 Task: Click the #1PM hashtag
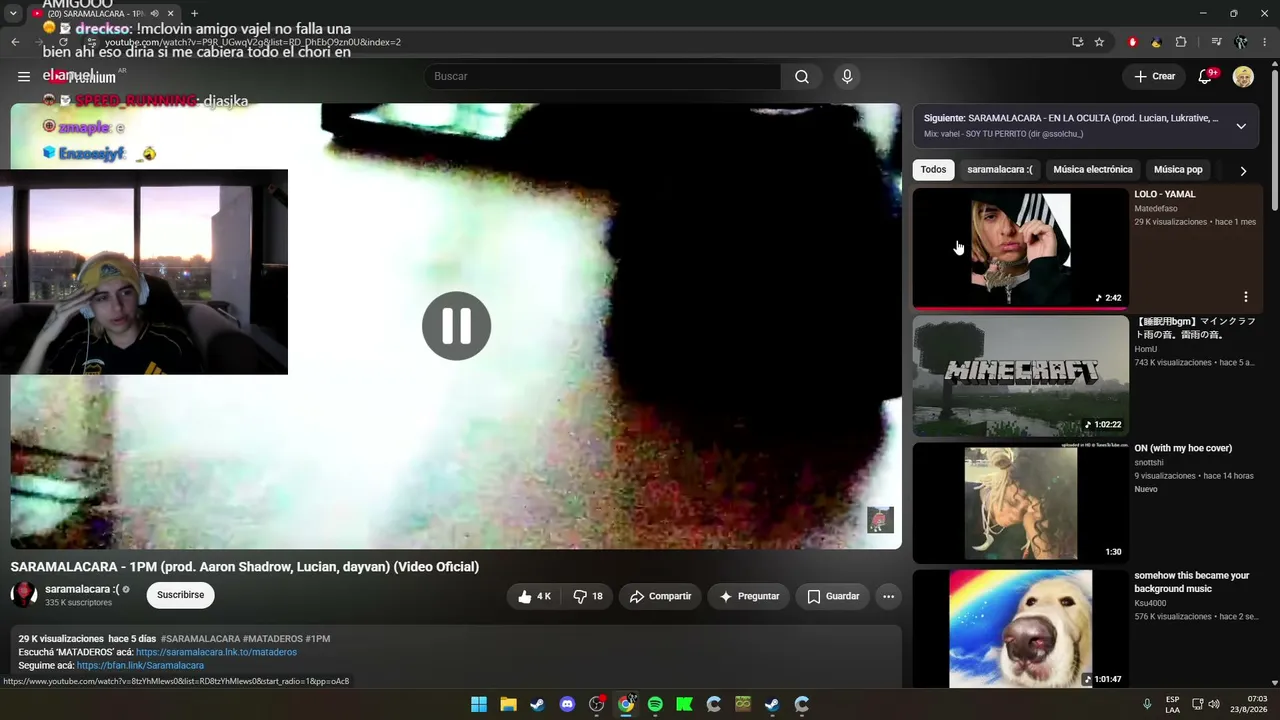(317, 639)
